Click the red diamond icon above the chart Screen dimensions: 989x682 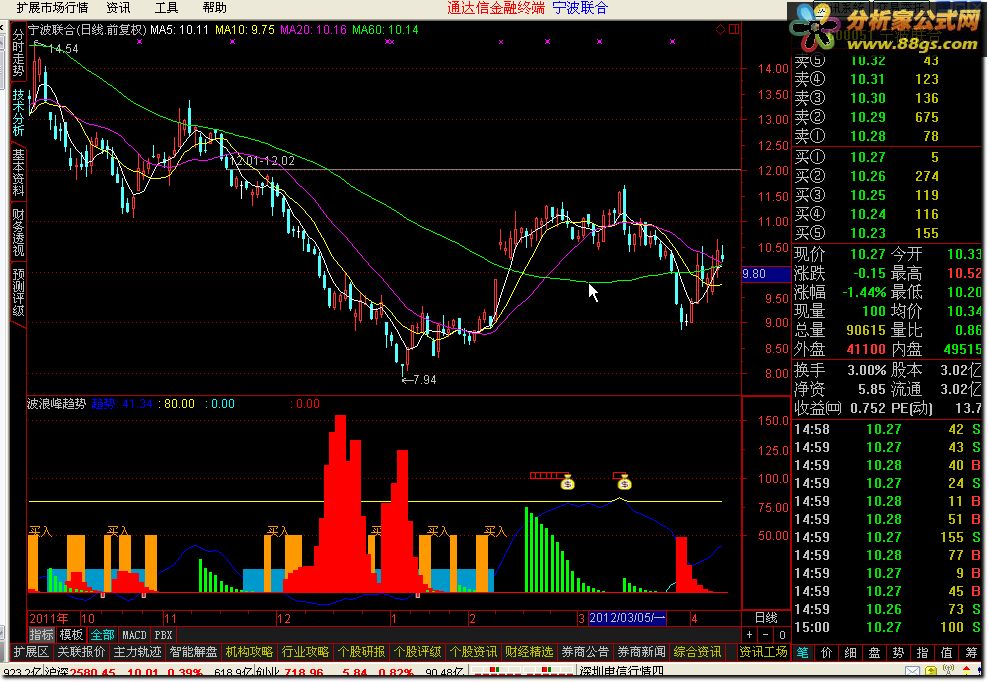point(720,29)
